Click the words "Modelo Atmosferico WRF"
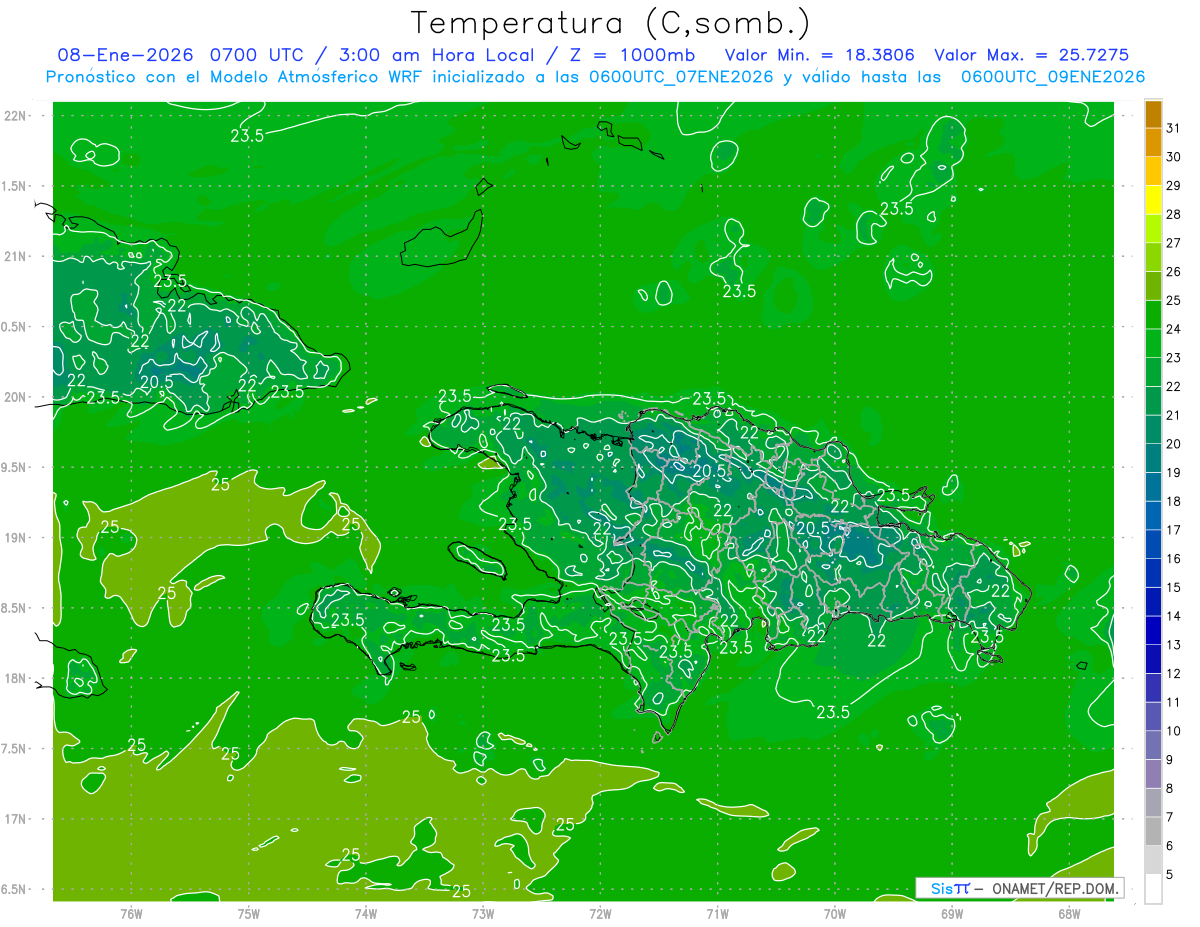1200x927 pixels. click(x=317, y=77)
